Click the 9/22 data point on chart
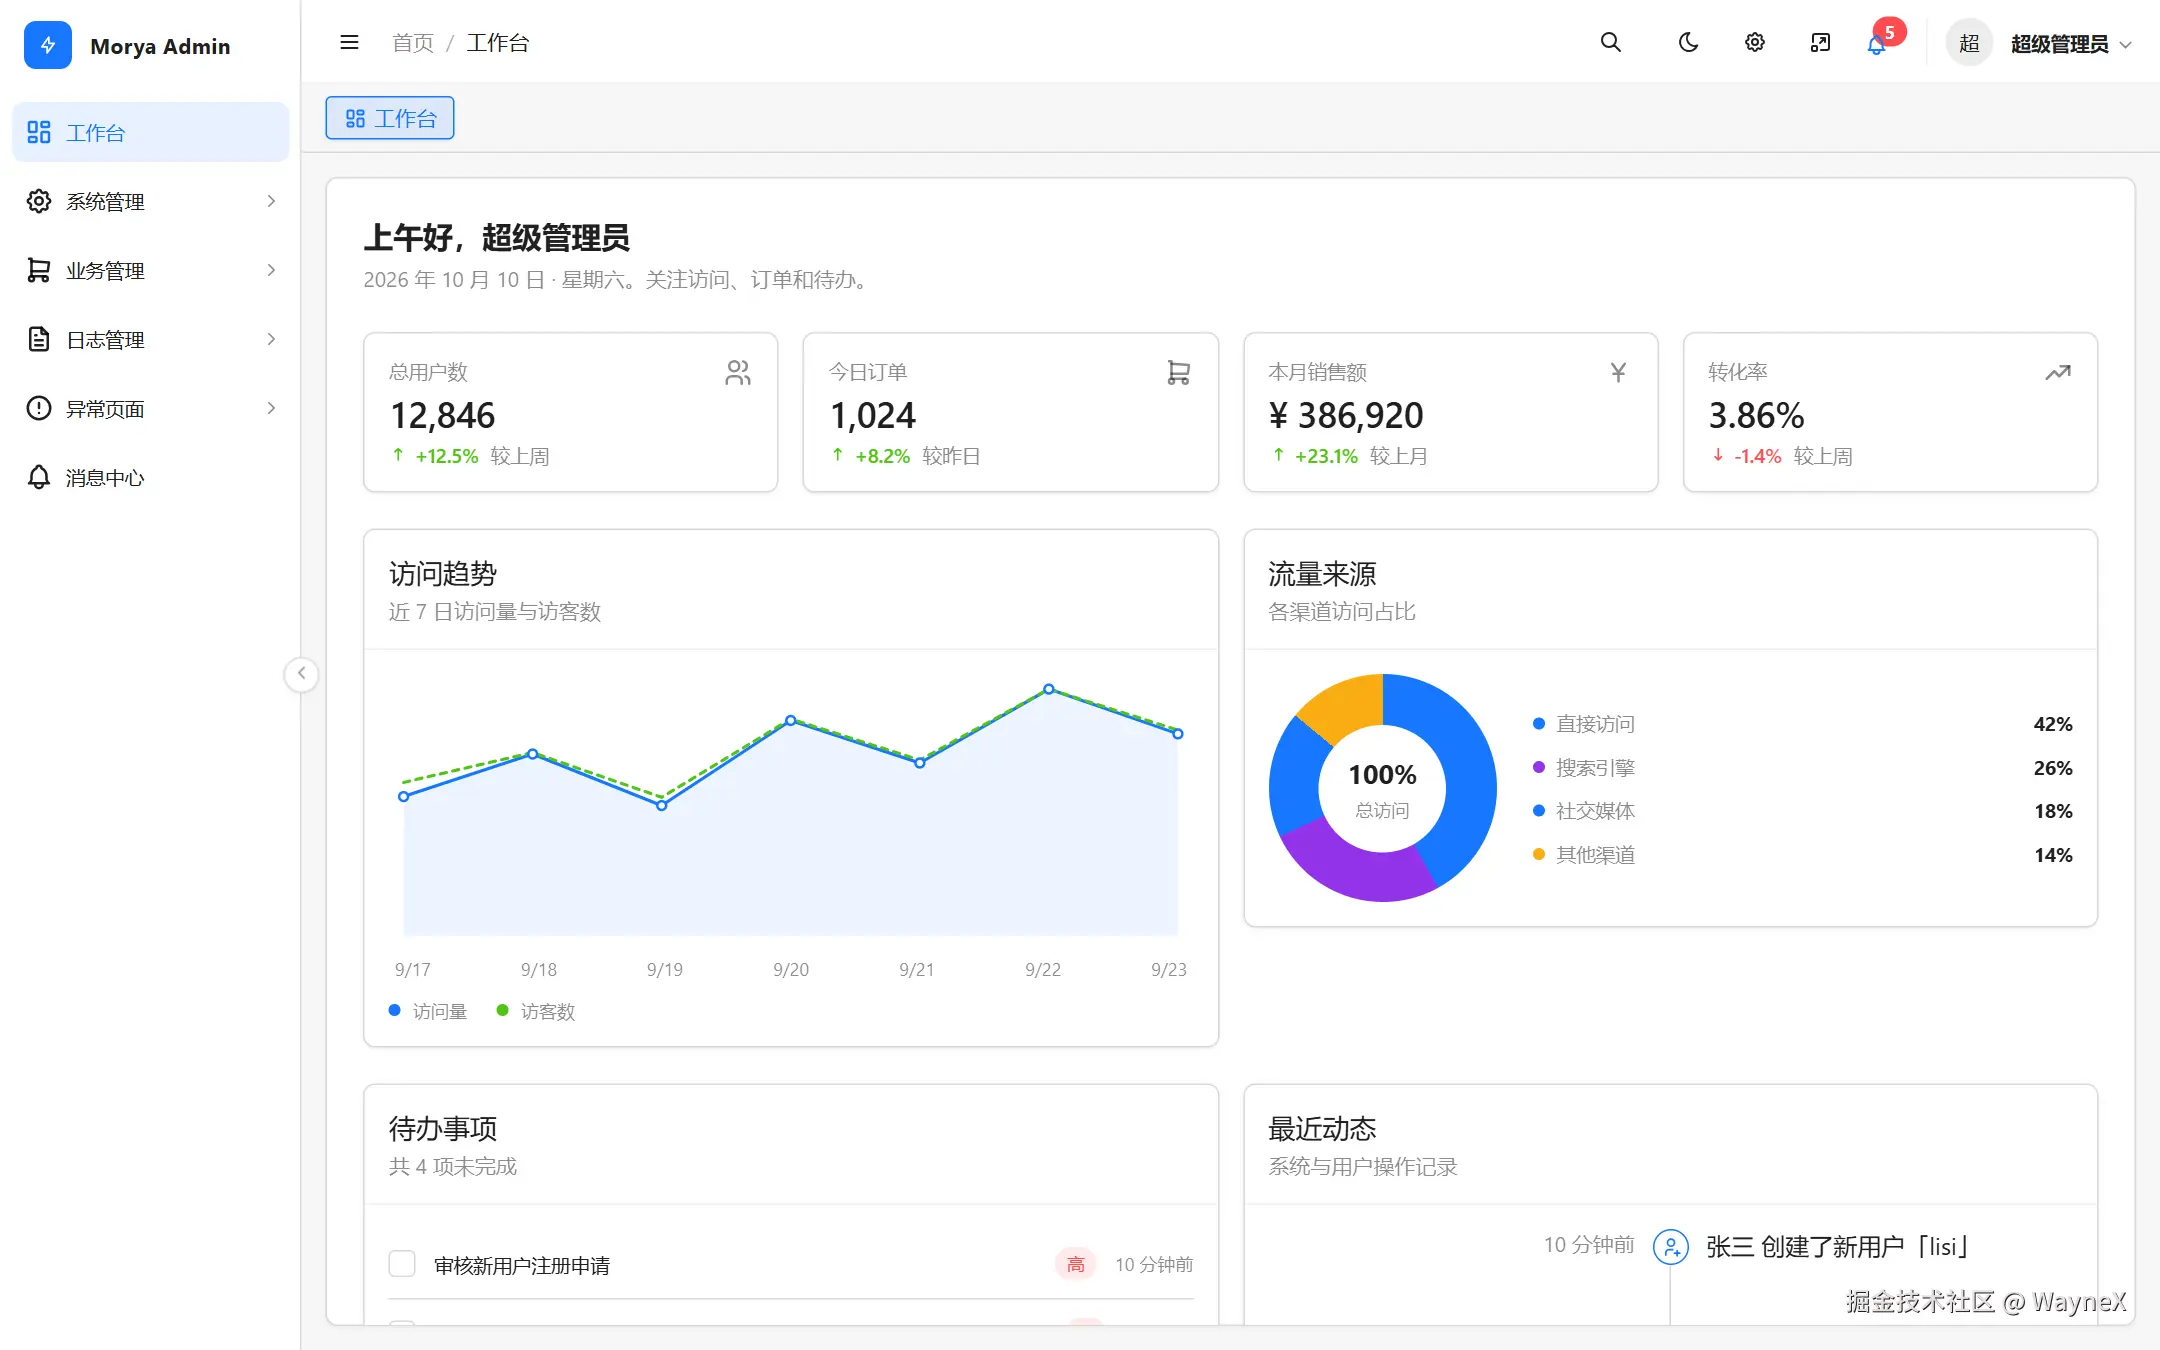 tap(1049, 689)
